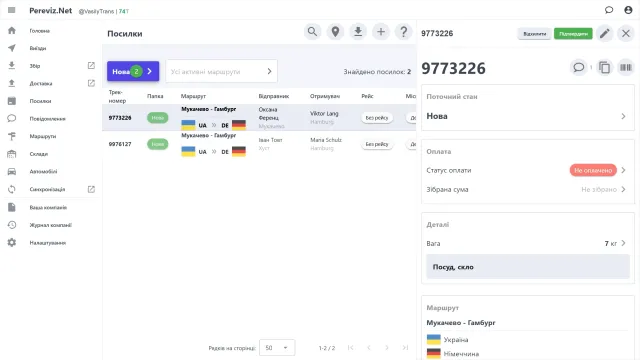Open Головна in sidebar
This screenshot has width=640, height=360.
point(40,31)
